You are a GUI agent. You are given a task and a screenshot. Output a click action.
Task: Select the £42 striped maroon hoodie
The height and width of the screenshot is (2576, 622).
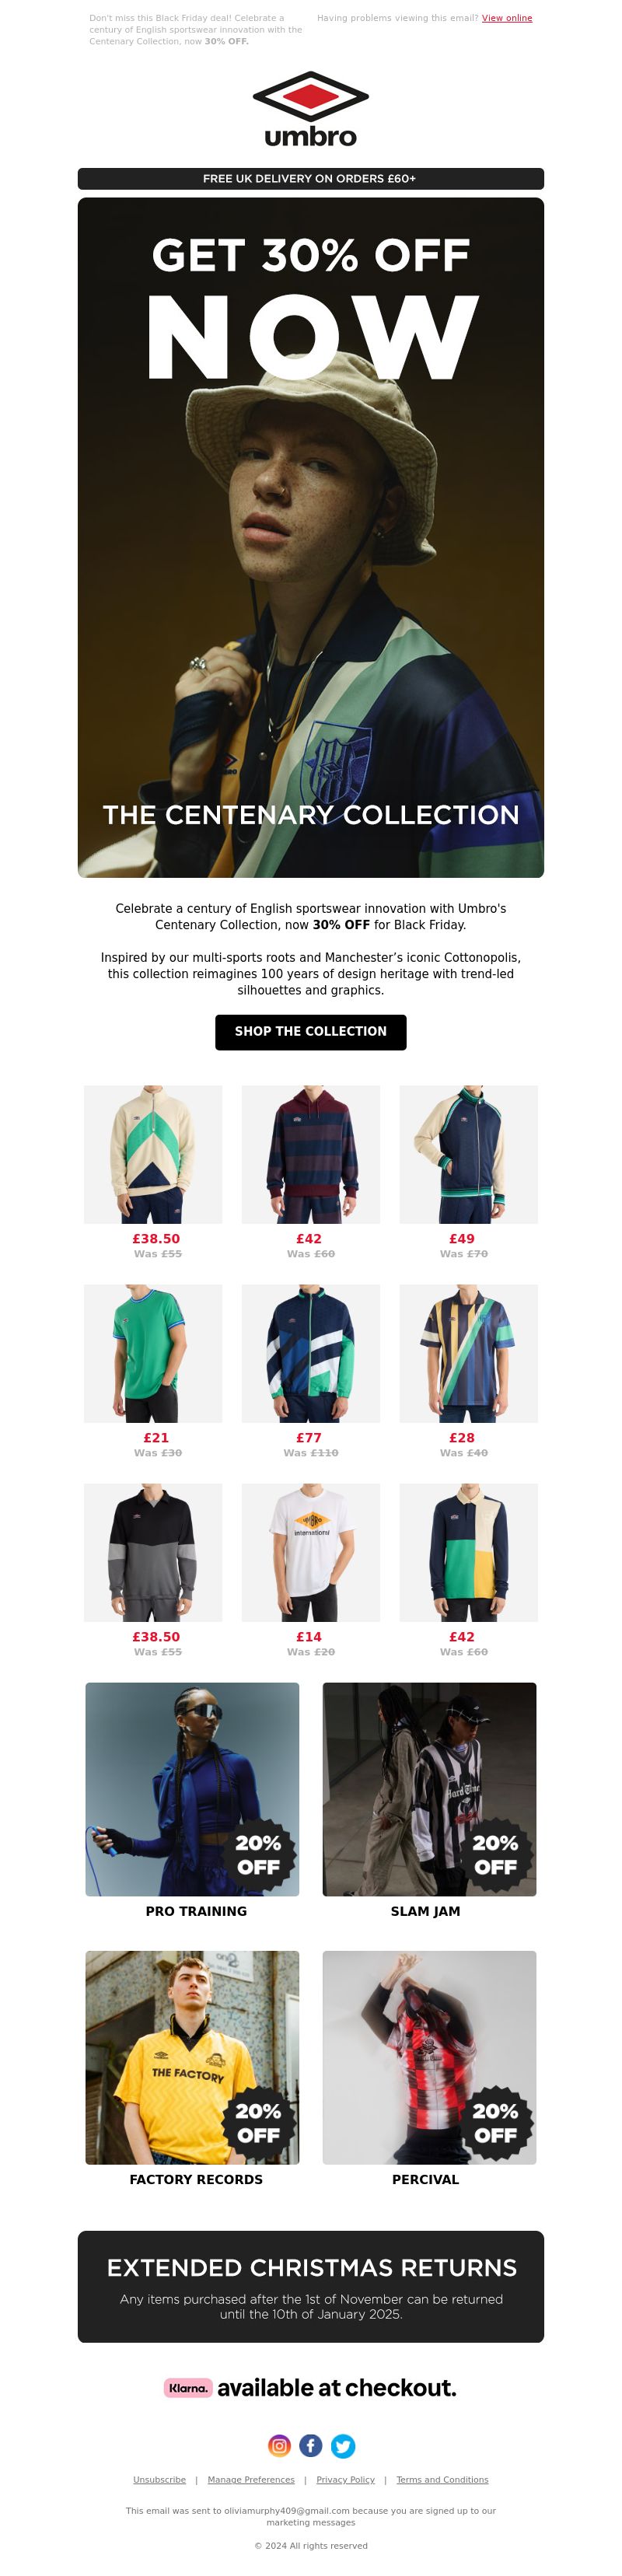(311, 1154)
